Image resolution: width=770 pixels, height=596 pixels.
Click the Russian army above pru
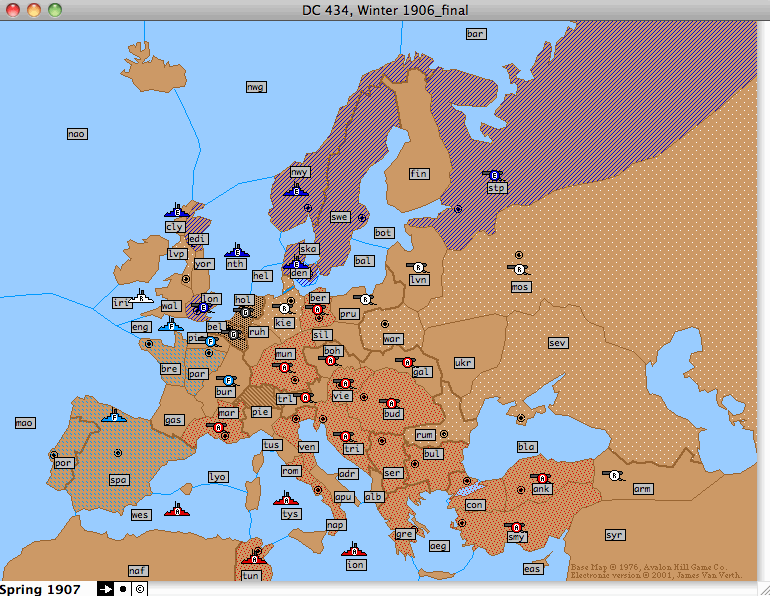click(x=364, y=299)
